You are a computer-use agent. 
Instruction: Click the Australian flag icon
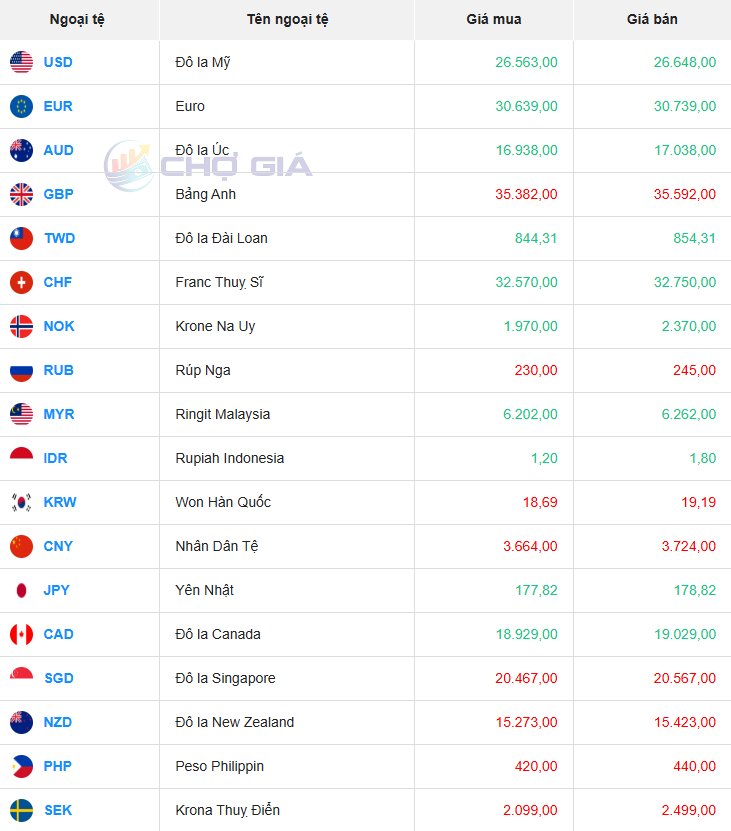[x=21, y=150]
